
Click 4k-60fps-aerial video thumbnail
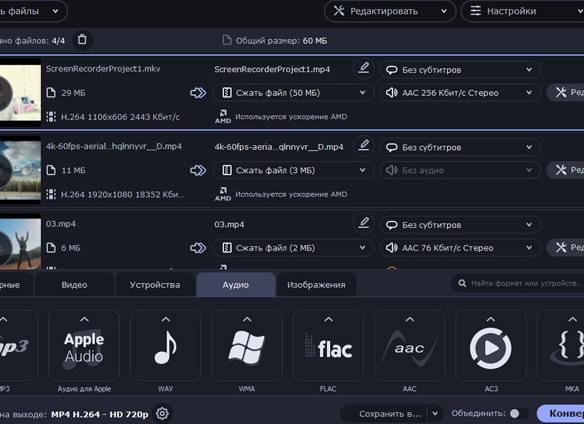tap(20, 170)
